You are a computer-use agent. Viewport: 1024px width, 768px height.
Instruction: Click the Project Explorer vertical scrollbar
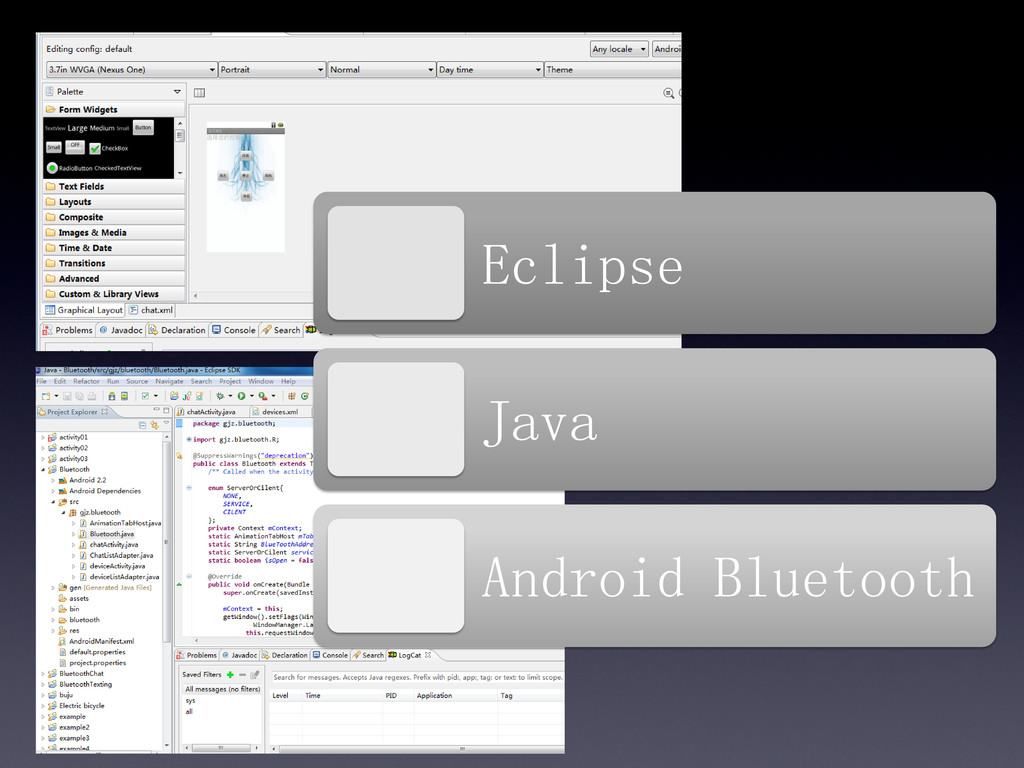167,591
